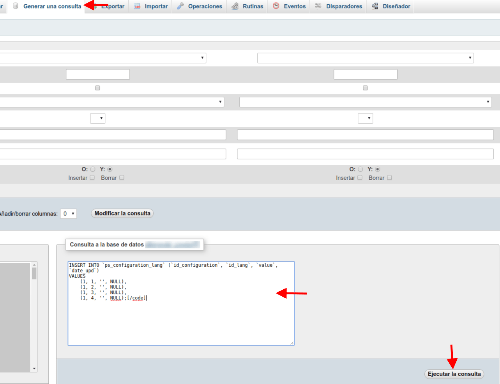Click the table list scrollbar up arrow
Viewport: 500px width, 384px height.
pos(34,265)
